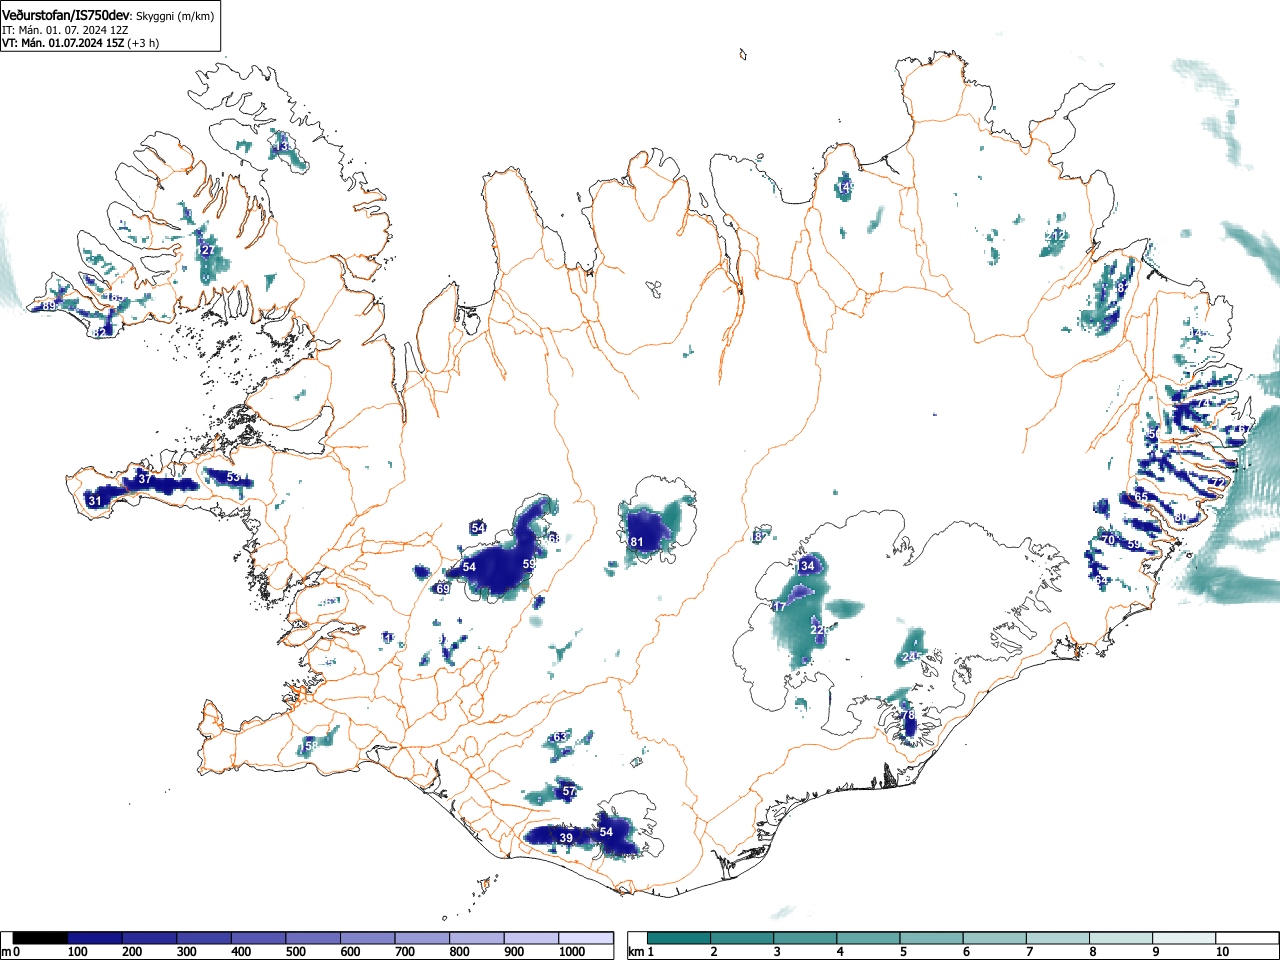1280x960 pixels.
Task: Pick the dark navy 100–200 m legend swatch
Action: 95,938
